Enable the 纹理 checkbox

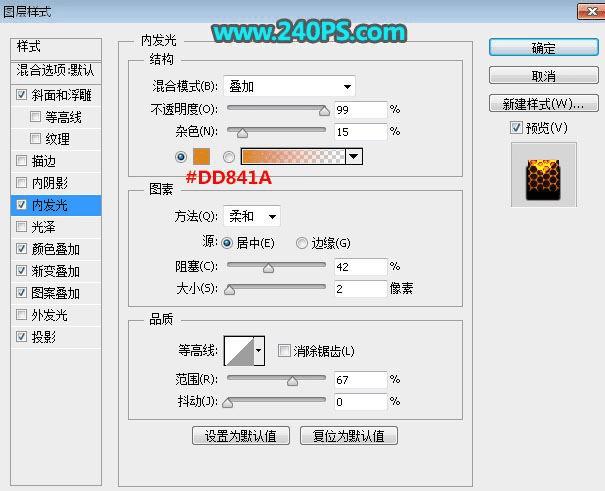(35, 138)
